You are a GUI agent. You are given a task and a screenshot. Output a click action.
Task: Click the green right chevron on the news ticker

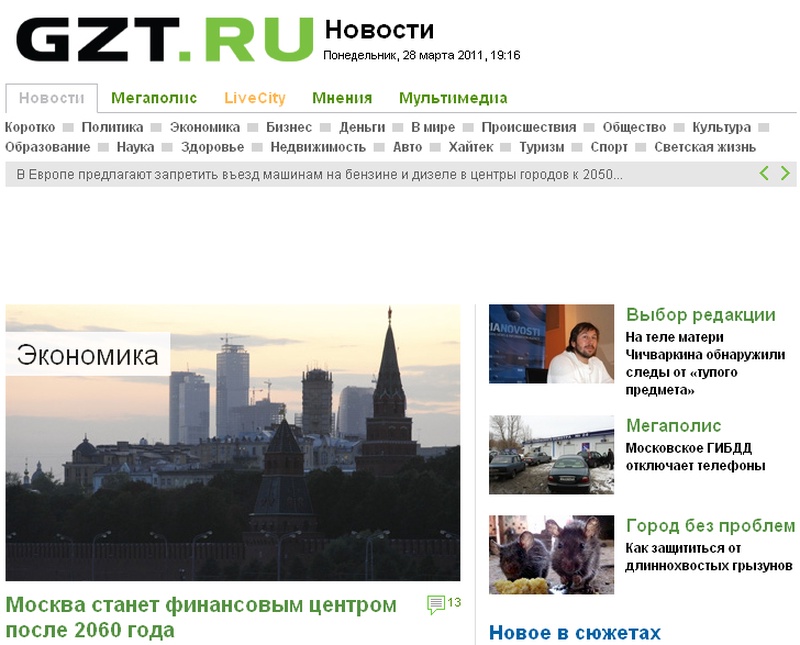pyautogui.click(x=786, y=172)
